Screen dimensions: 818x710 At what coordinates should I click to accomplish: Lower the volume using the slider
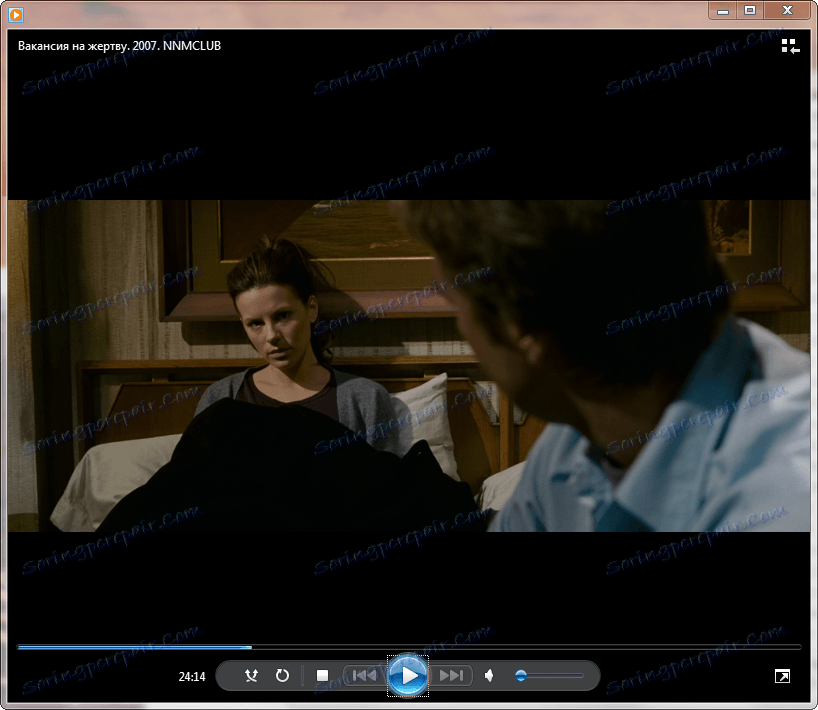[x=521, y=676]
